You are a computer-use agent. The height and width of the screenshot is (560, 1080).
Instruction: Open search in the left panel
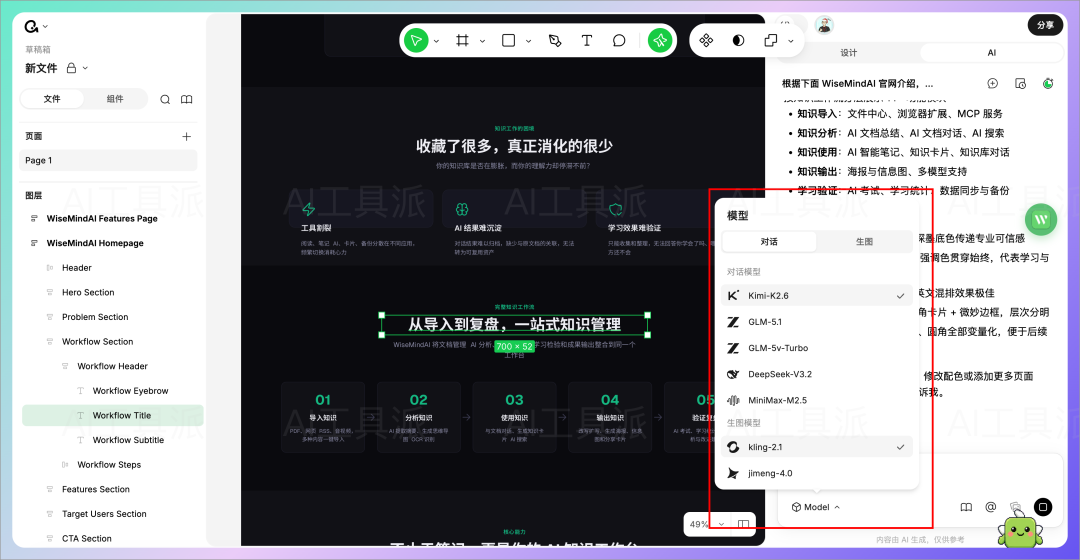165,99
